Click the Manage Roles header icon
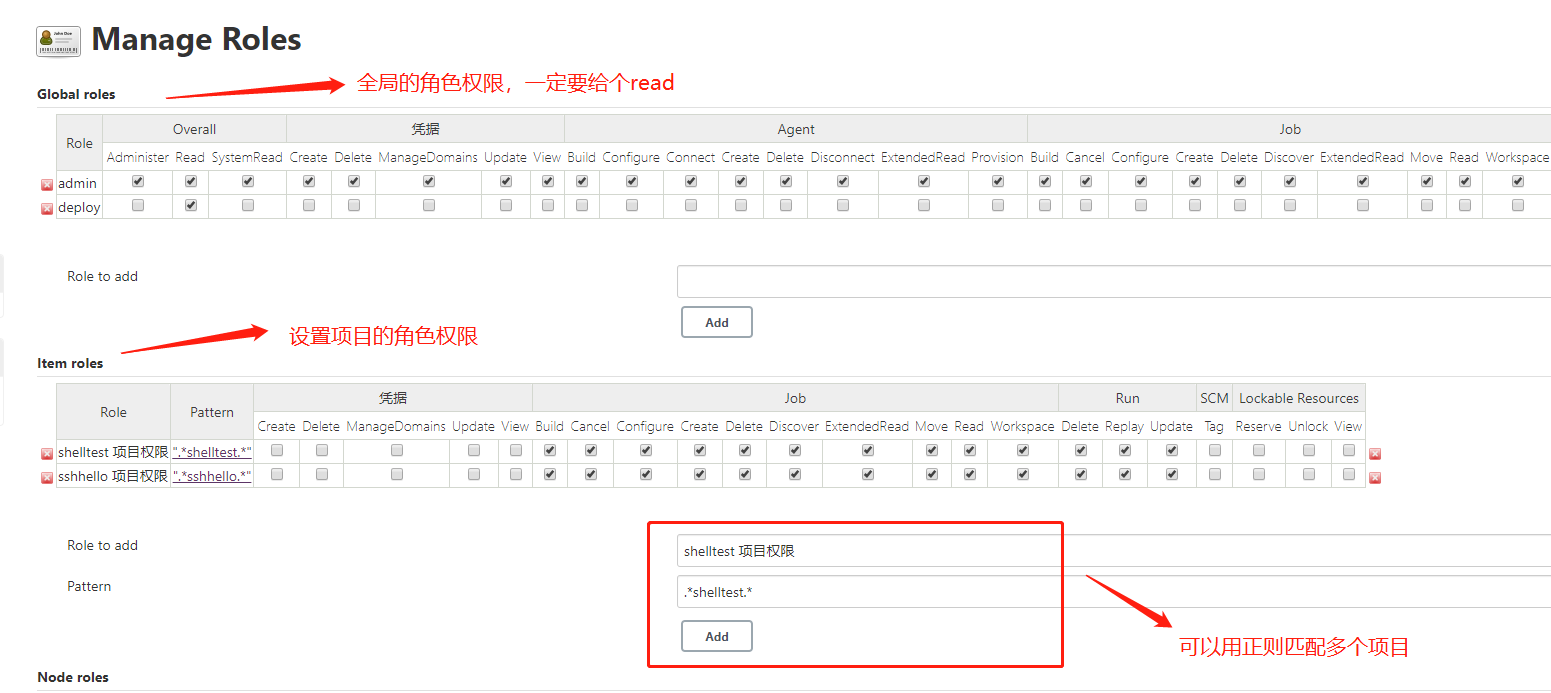Image resolution: width=1551 pixels, height=693 pixels. point(58,41)
